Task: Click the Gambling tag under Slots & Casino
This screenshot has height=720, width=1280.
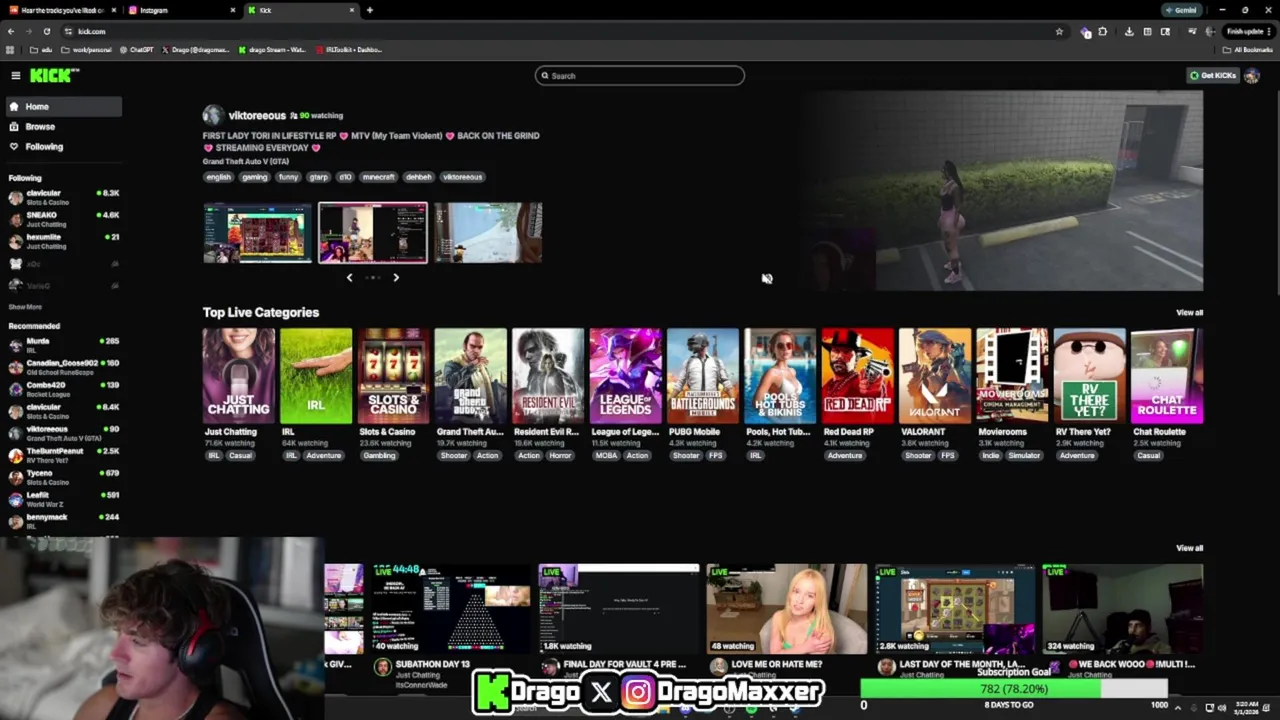Action: click(x=379, y=455)
